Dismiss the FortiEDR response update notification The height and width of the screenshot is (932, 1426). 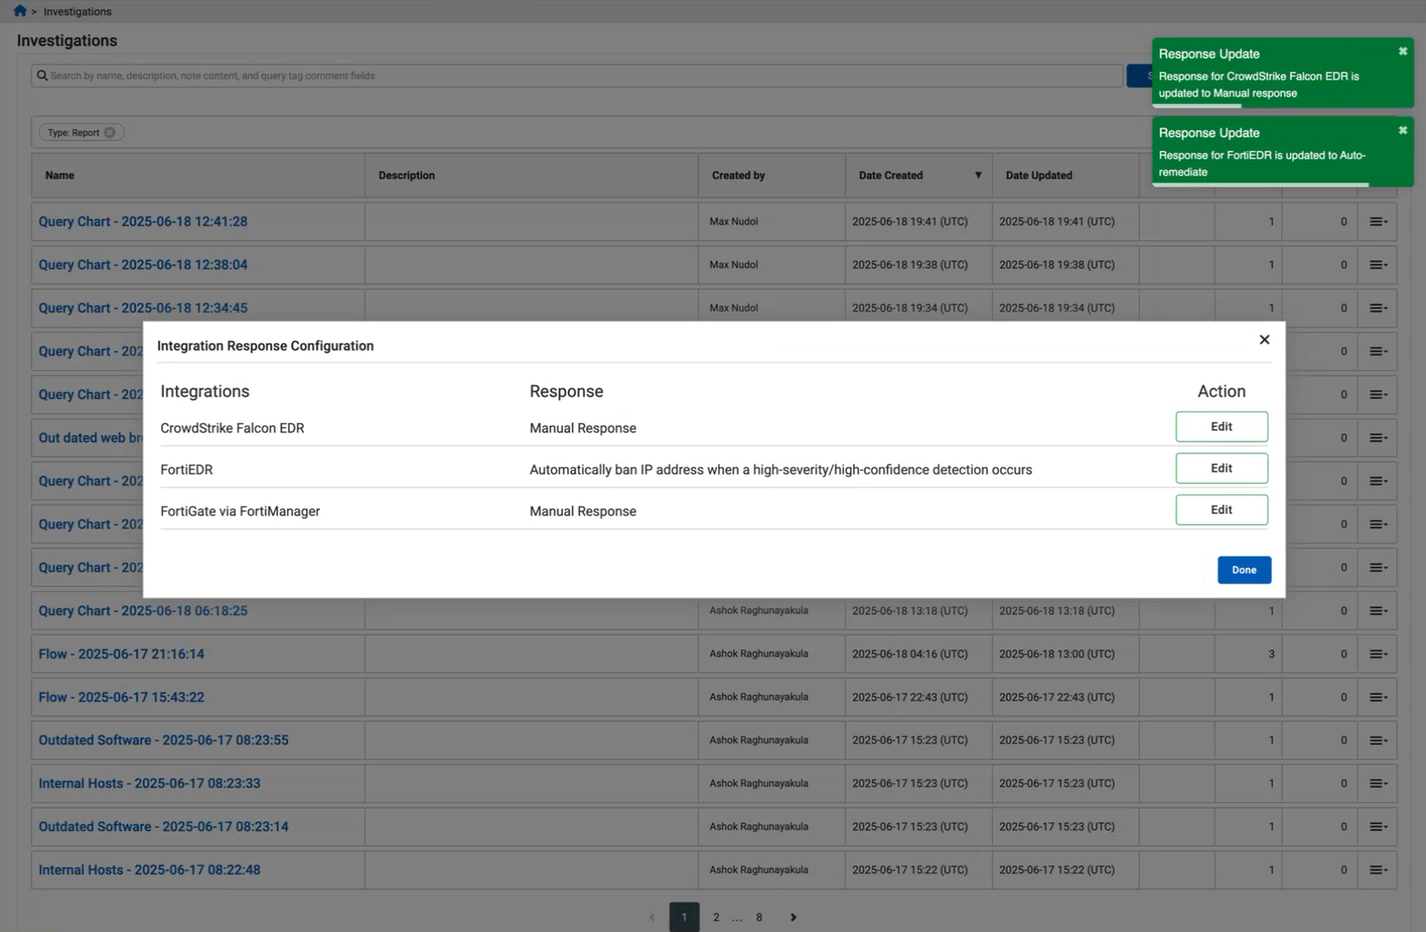(x=1402, y=131)
